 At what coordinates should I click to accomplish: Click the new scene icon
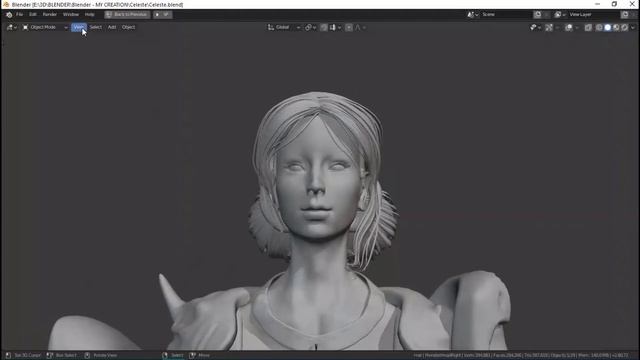tap(538, 15)
